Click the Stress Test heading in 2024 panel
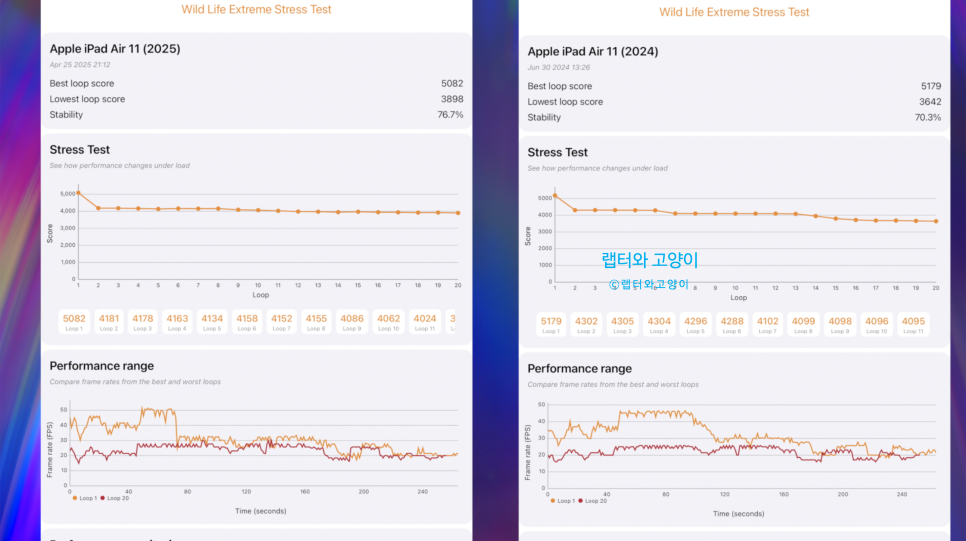This screenshot has height=541, width=966. pyautogui.click(x=558, y=152)
